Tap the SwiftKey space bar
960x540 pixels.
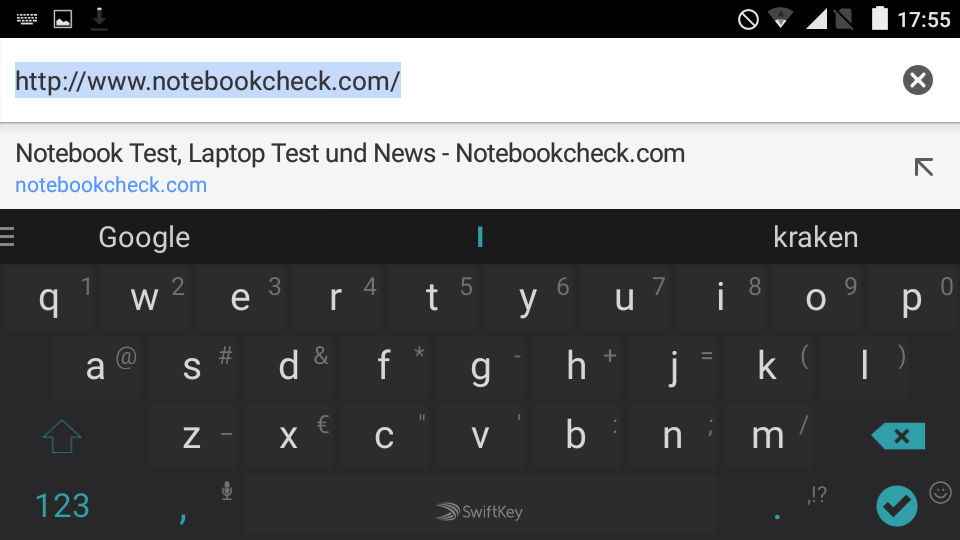point(480,504)
